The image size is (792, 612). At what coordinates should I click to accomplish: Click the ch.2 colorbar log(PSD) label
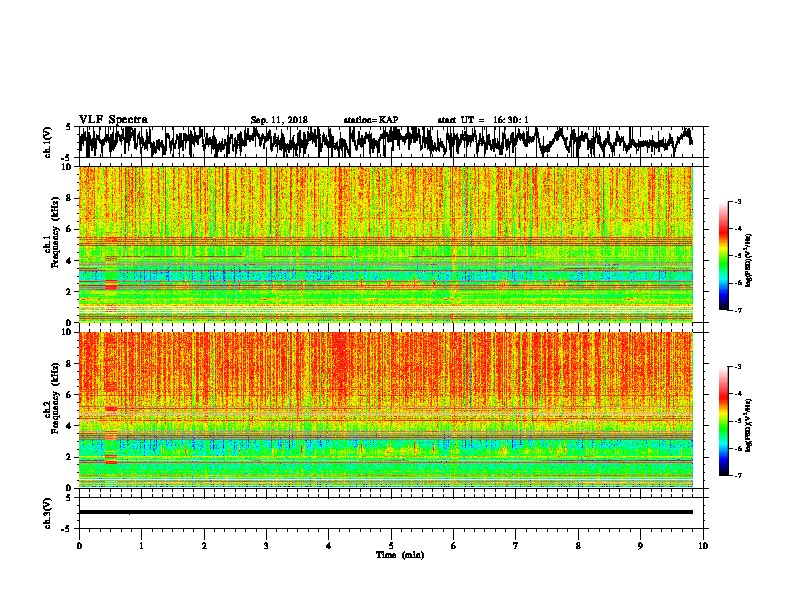749,425
